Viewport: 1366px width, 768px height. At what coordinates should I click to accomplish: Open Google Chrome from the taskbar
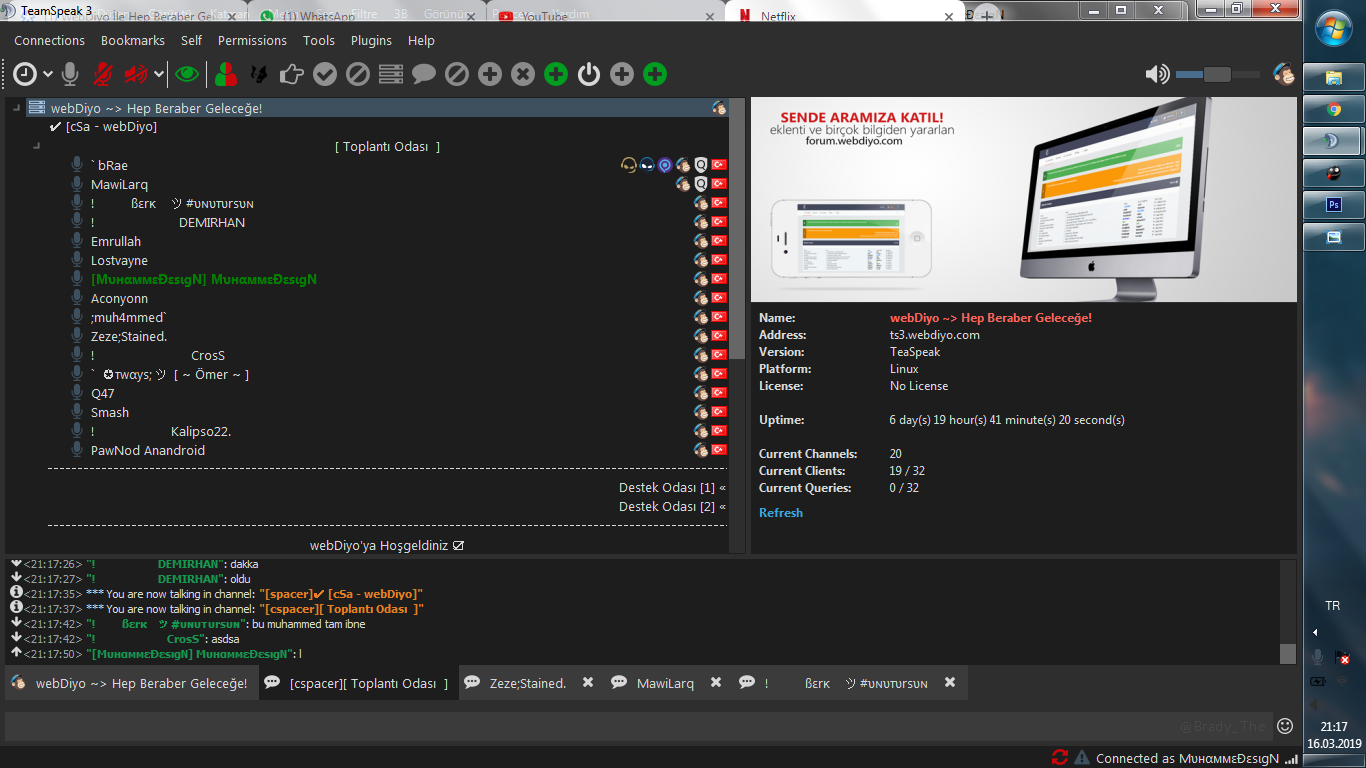click(1334, 110)
